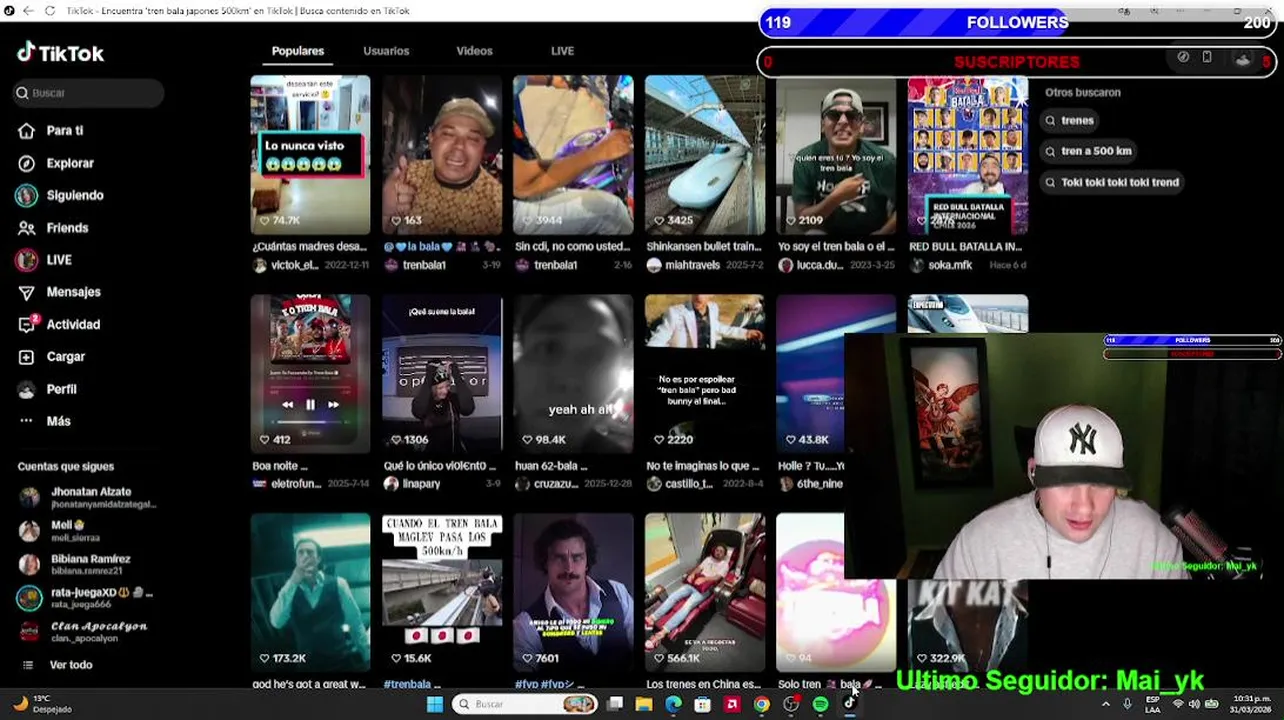Open the weather widget showing 13°C
This screenshot has width=1284, height=720.
click(x=42, y=704)
